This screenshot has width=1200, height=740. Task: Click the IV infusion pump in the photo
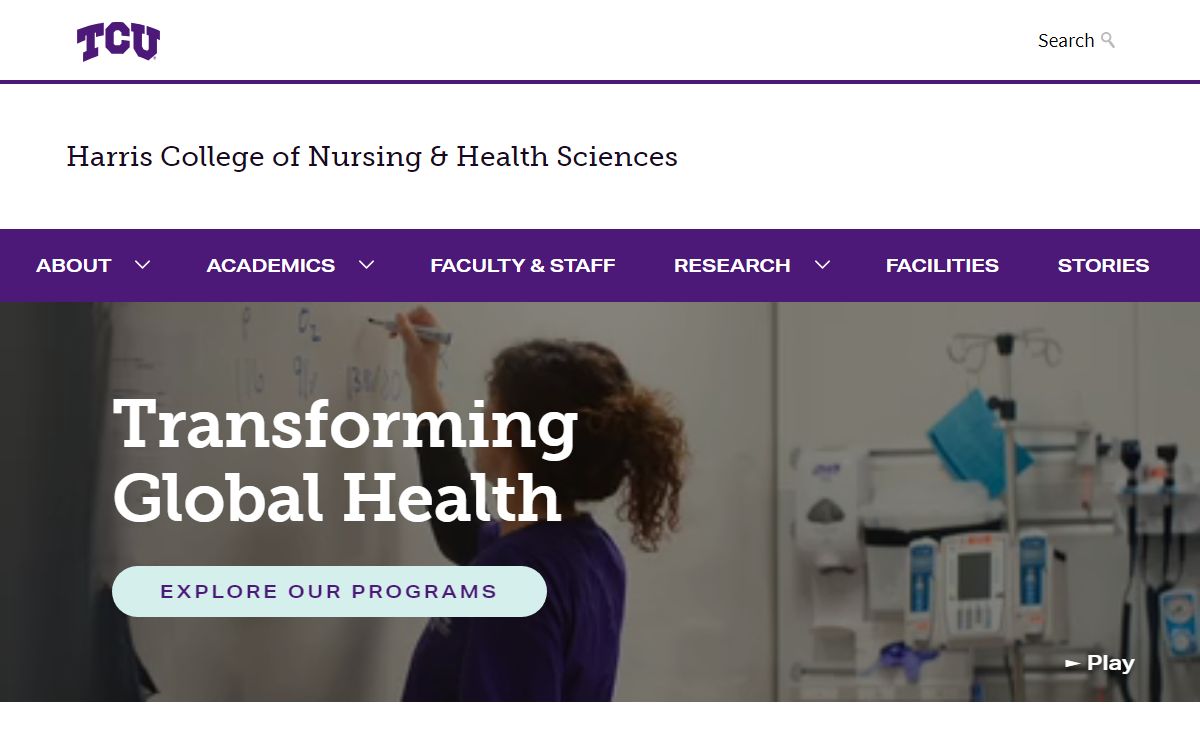[x=973, y=585]
